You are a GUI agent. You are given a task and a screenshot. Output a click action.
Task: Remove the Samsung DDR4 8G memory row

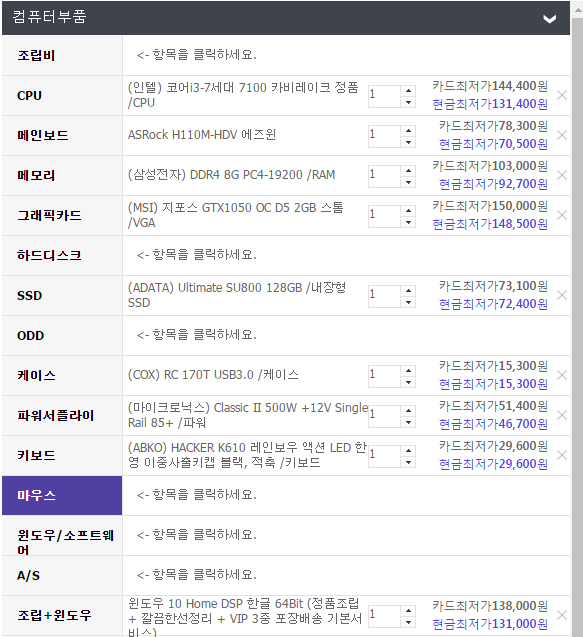click(x=562, y=175)
